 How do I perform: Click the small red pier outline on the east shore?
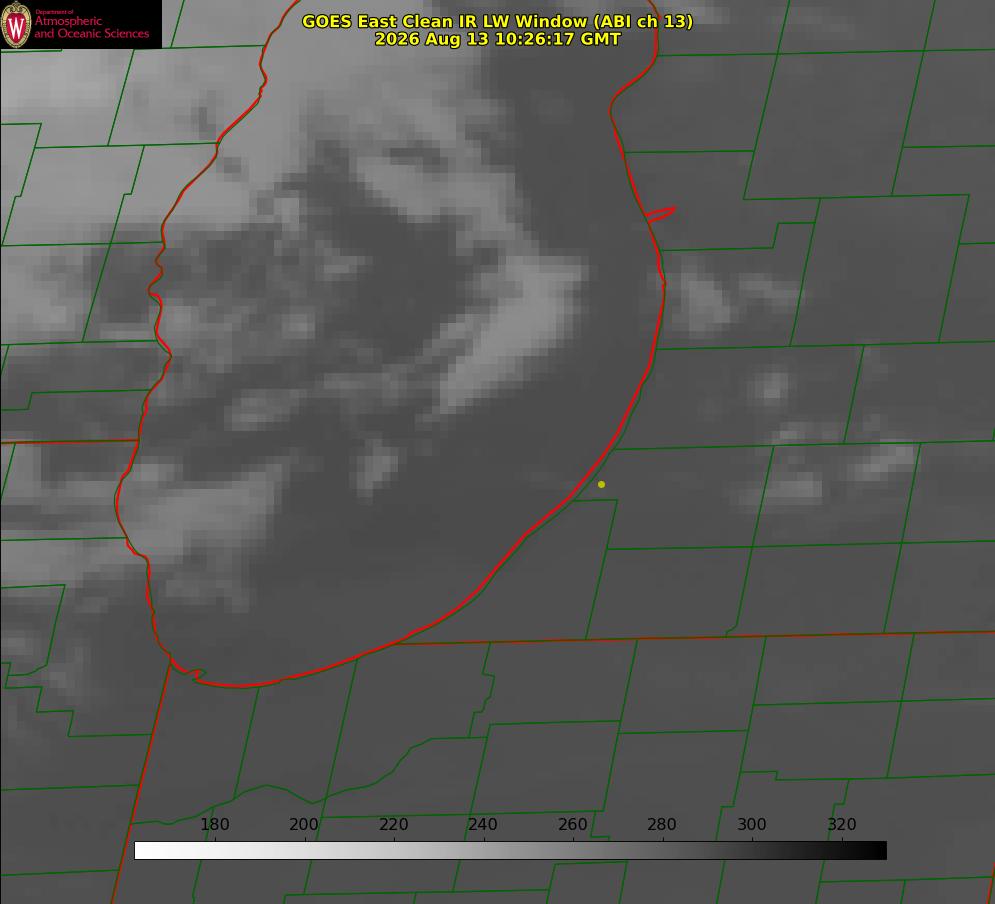[660, 214]
